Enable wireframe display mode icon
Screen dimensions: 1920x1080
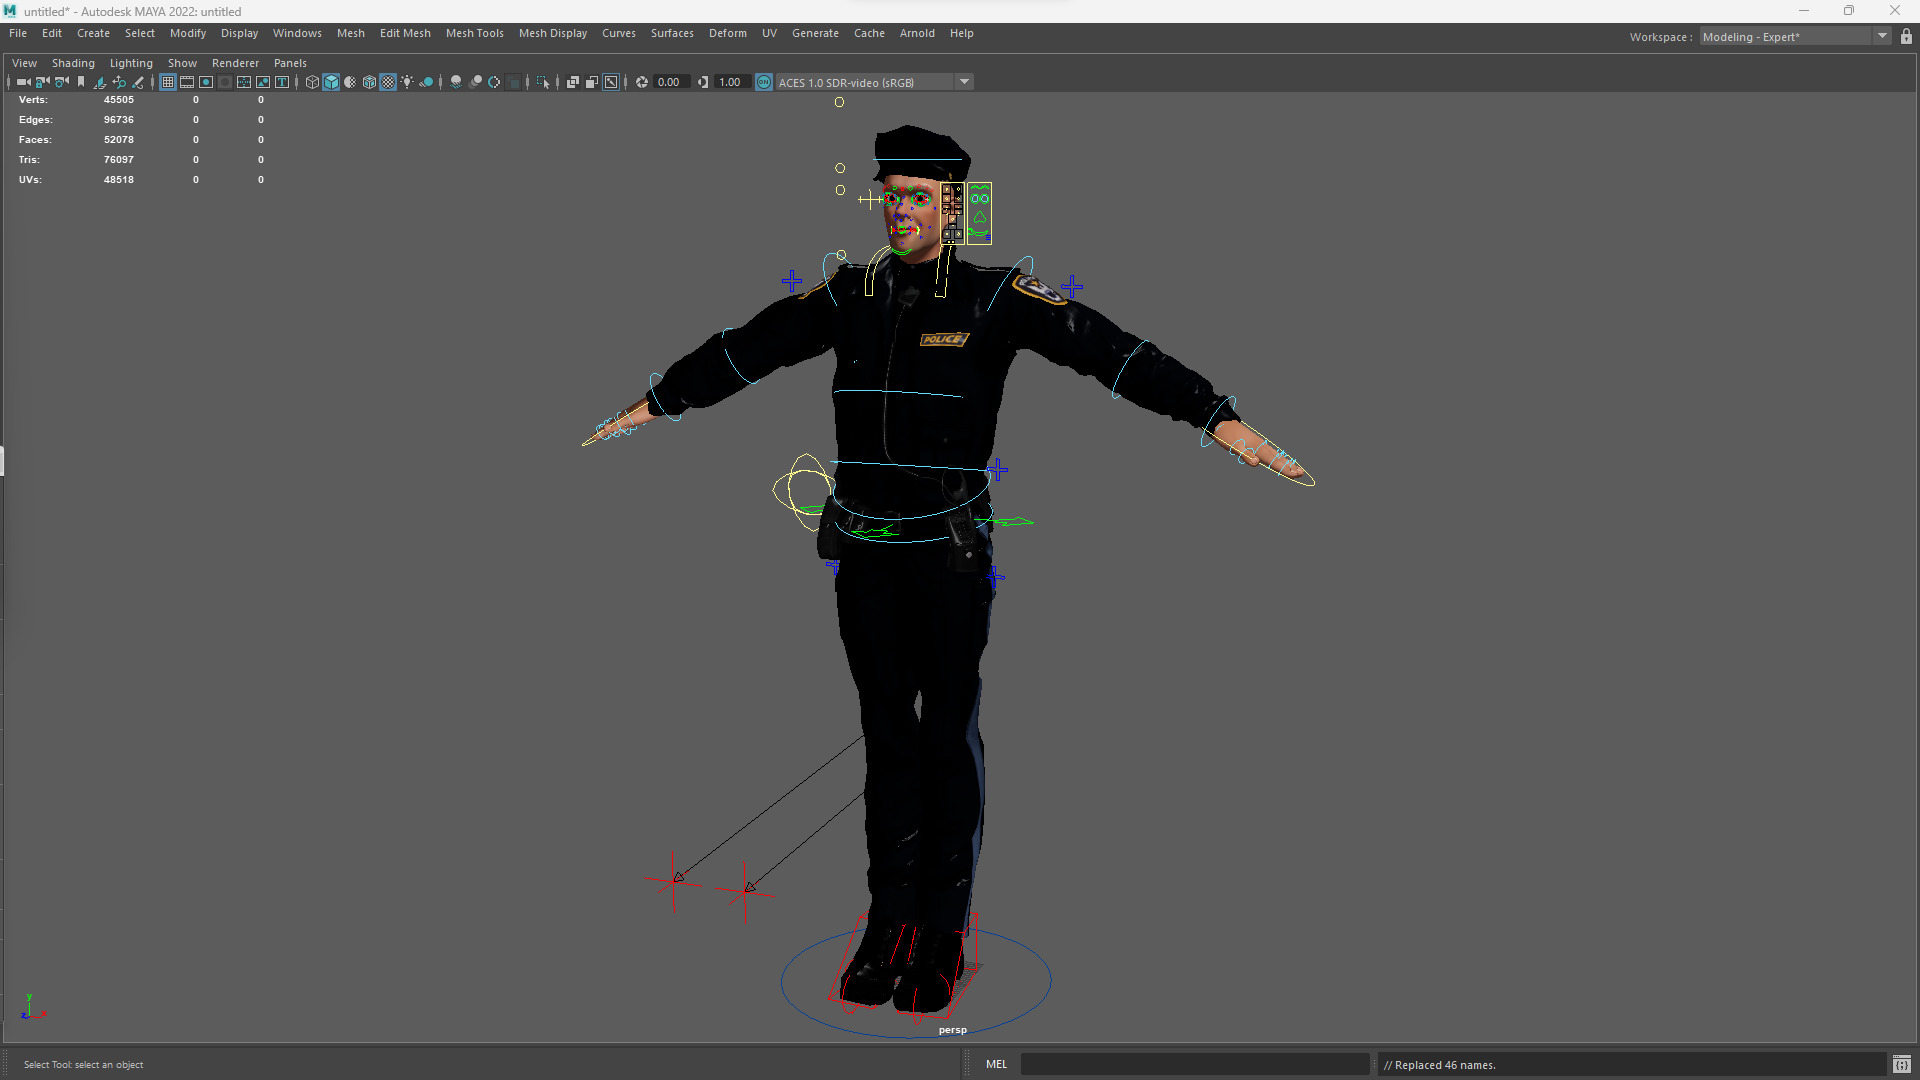312,82
